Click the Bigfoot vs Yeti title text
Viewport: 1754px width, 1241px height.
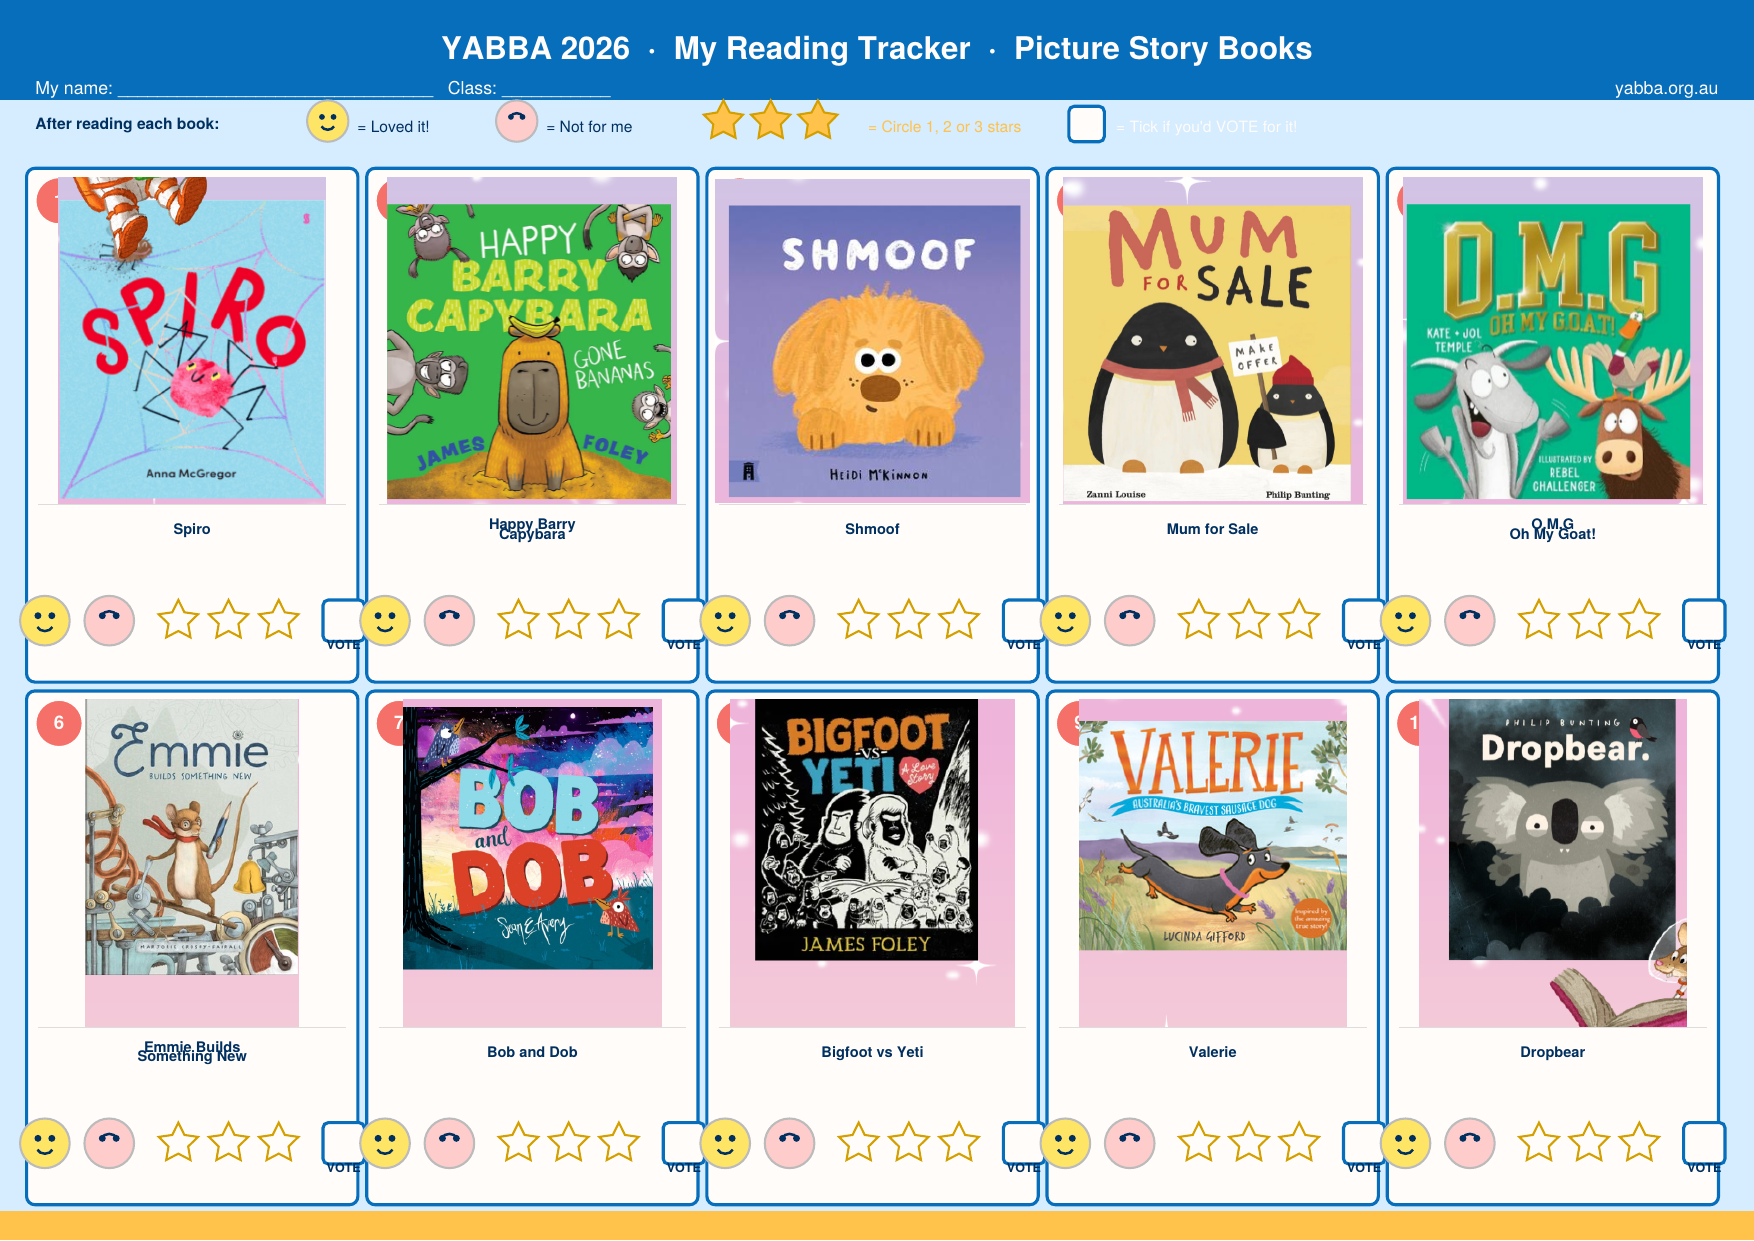(x=872, y=1052)
